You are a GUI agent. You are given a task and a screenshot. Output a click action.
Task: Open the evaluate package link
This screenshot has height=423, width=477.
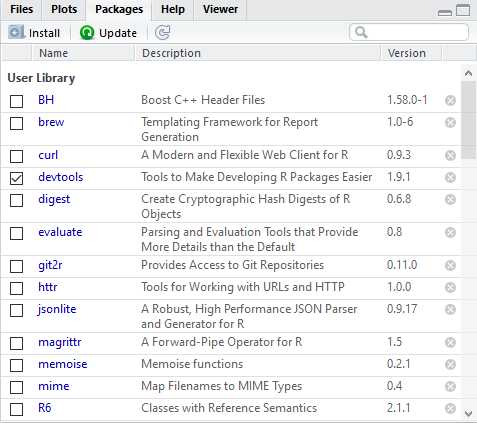60,232
